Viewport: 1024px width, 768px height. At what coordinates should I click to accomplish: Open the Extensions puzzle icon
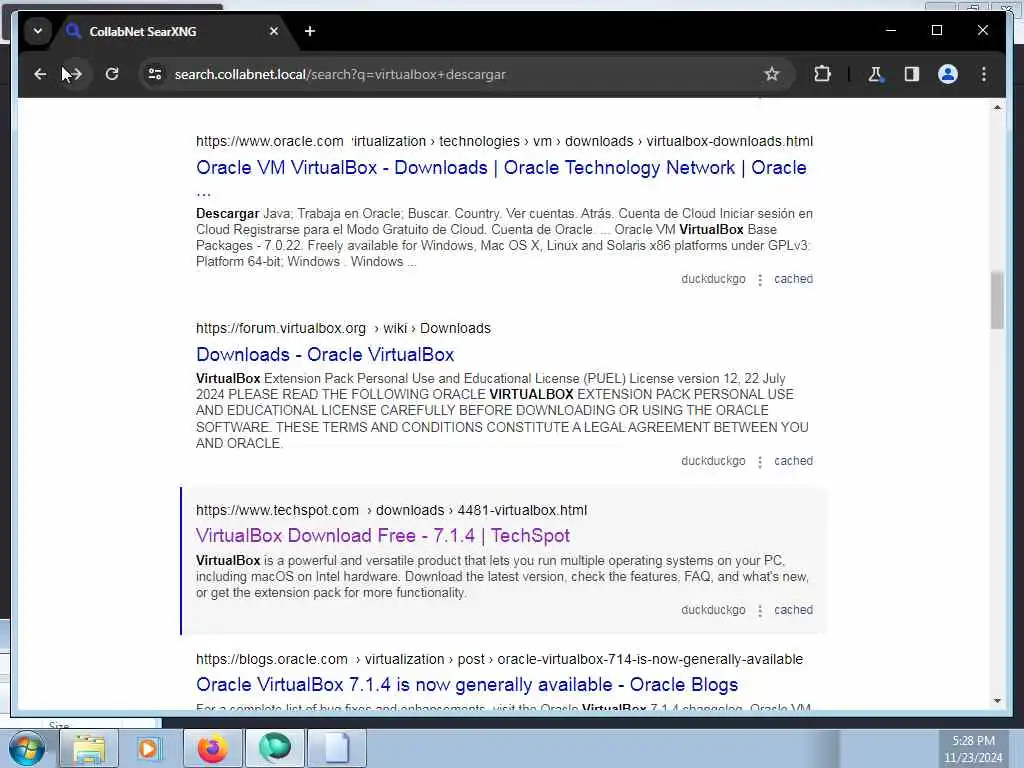[822, 74]
